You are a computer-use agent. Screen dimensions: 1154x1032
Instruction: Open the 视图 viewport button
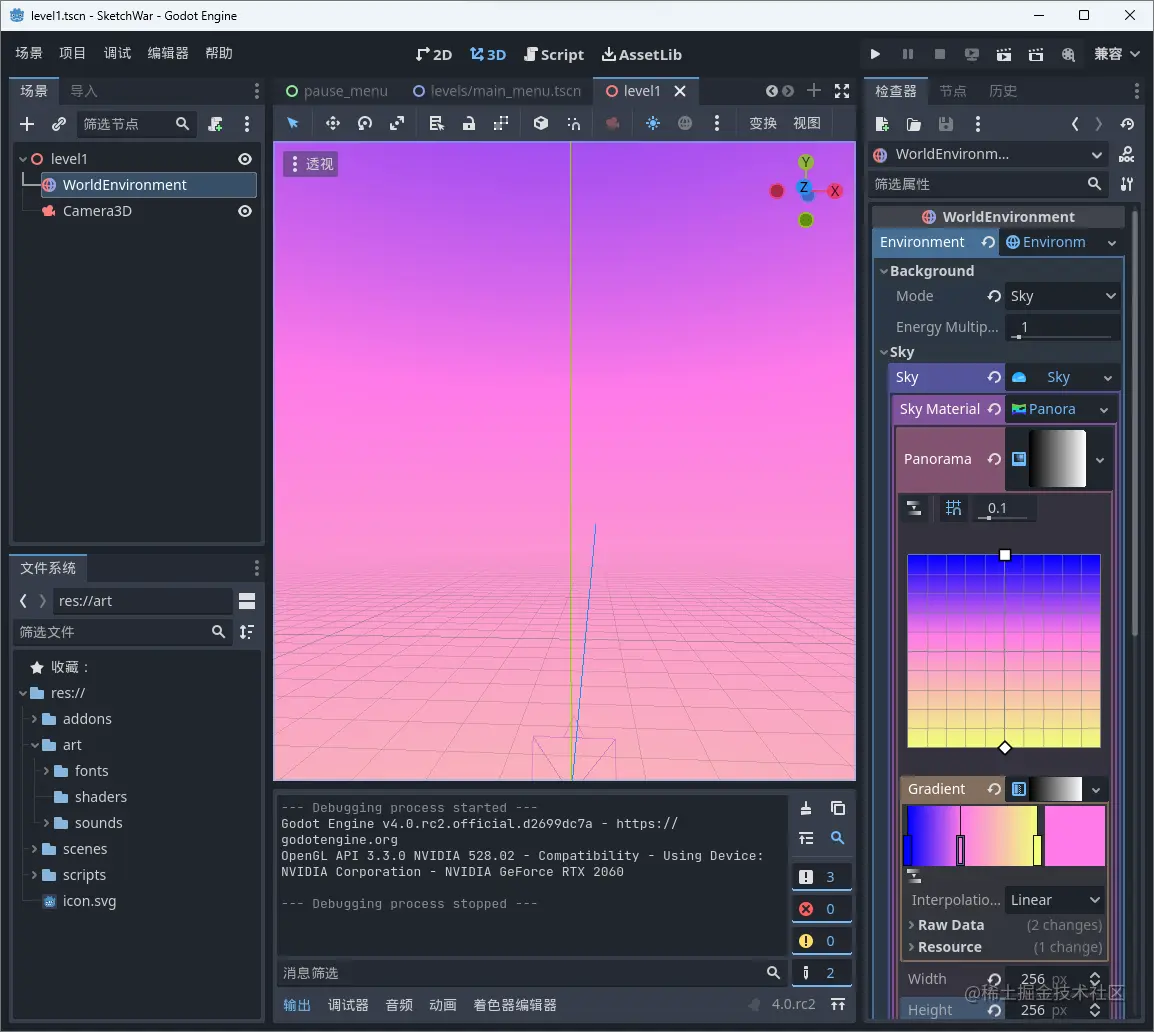(x=806, y=123)
